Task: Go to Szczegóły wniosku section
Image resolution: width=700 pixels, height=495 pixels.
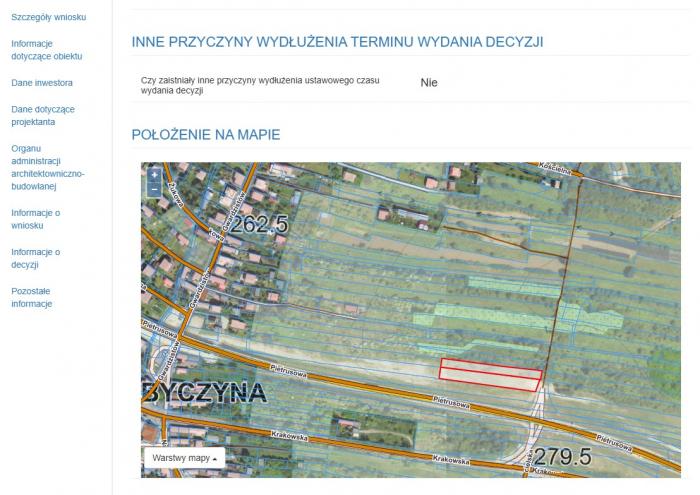Action: pyautogui.click(x=46, y=17)
